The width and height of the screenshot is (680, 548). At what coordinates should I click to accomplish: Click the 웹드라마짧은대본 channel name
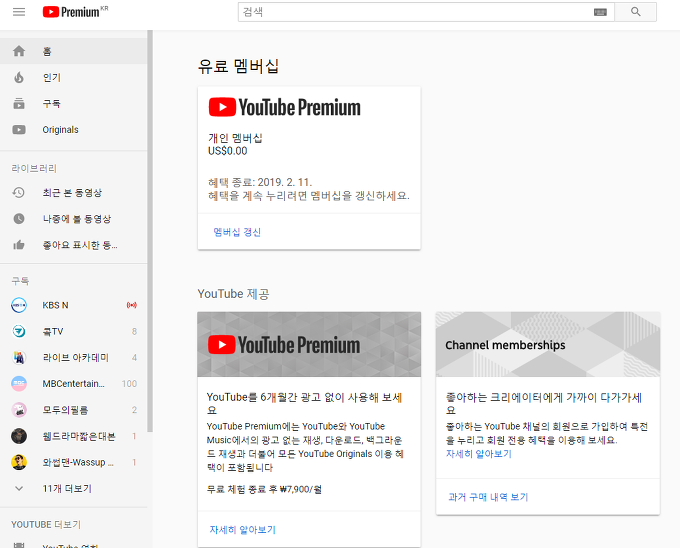[x=79, y=436]
